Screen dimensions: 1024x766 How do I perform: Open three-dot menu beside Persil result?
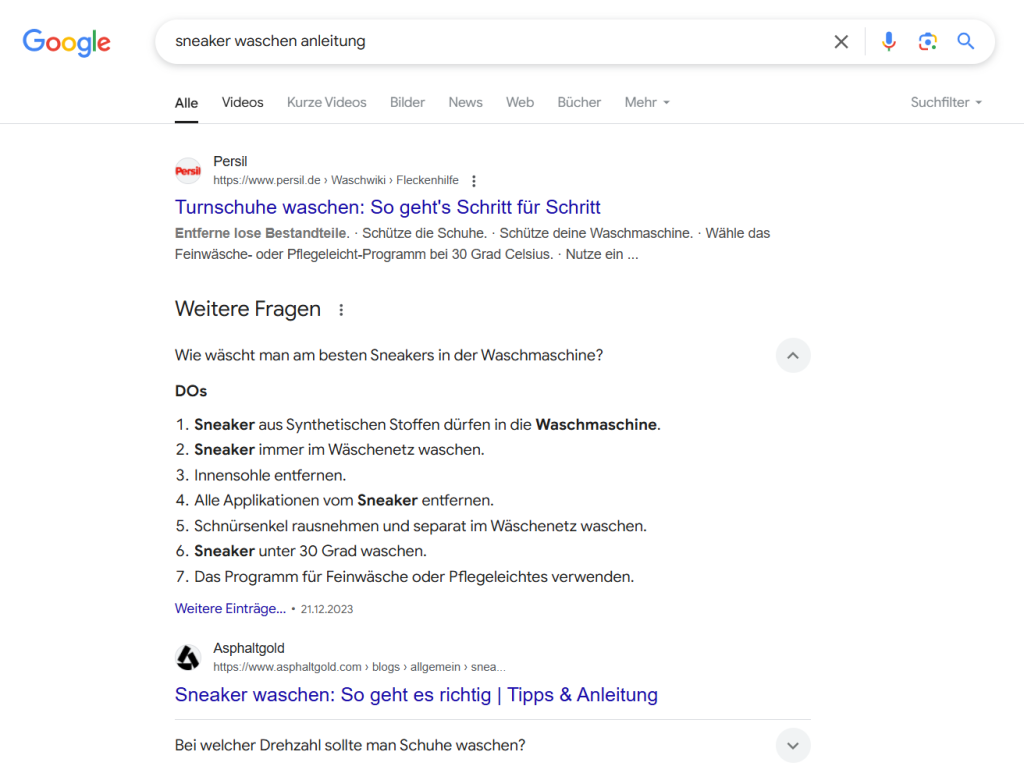pos(474,181)
